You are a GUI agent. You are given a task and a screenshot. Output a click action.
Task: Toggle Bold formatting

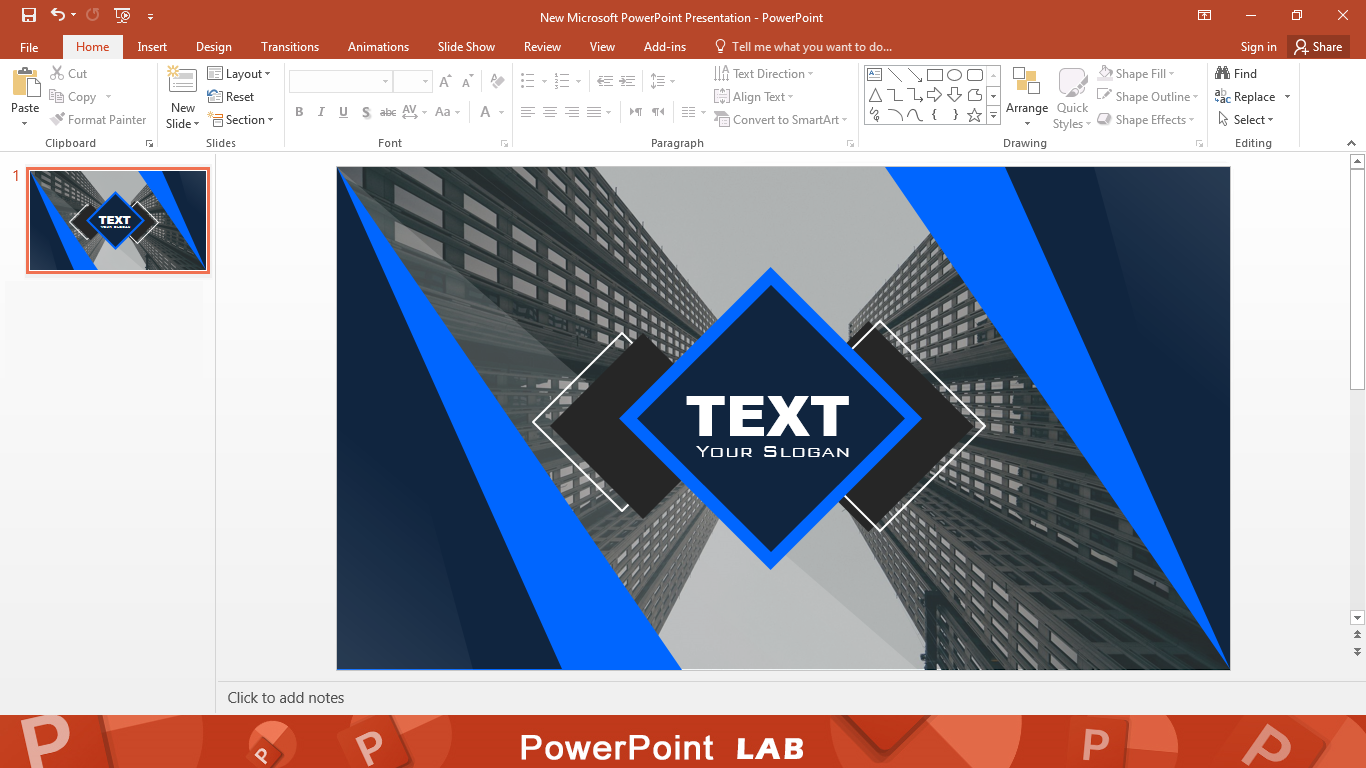299,112
